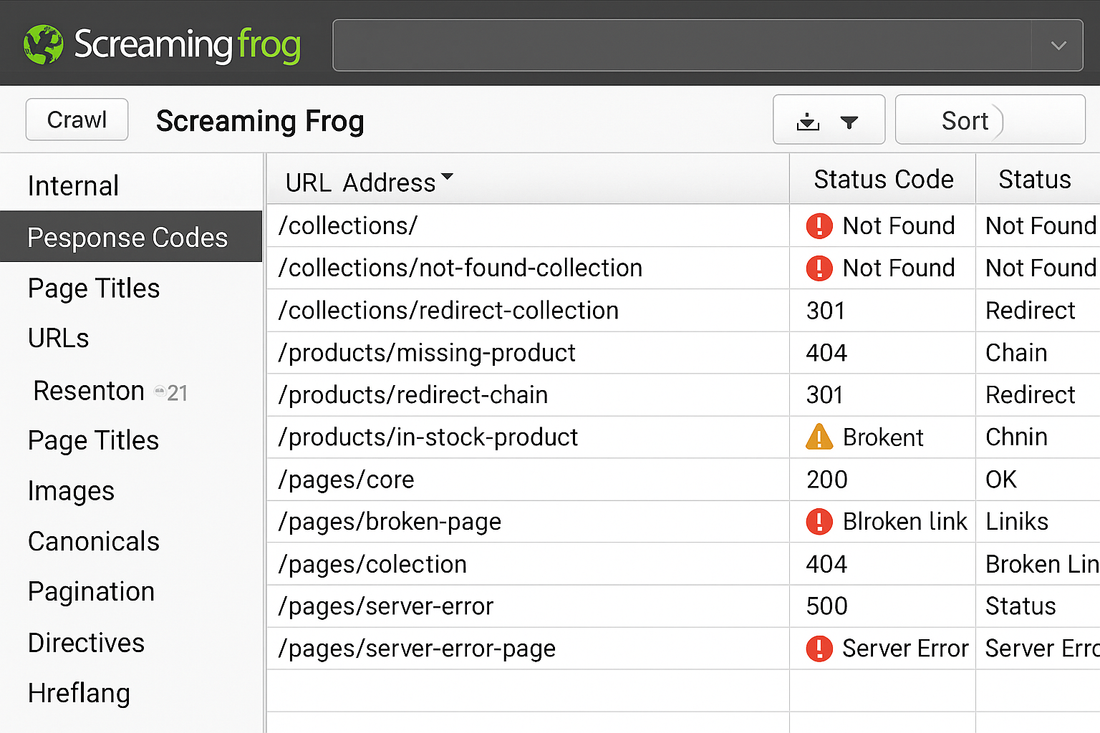Click the download export icon
Viewport: 1100px width, 733px height.
[808, 122]
